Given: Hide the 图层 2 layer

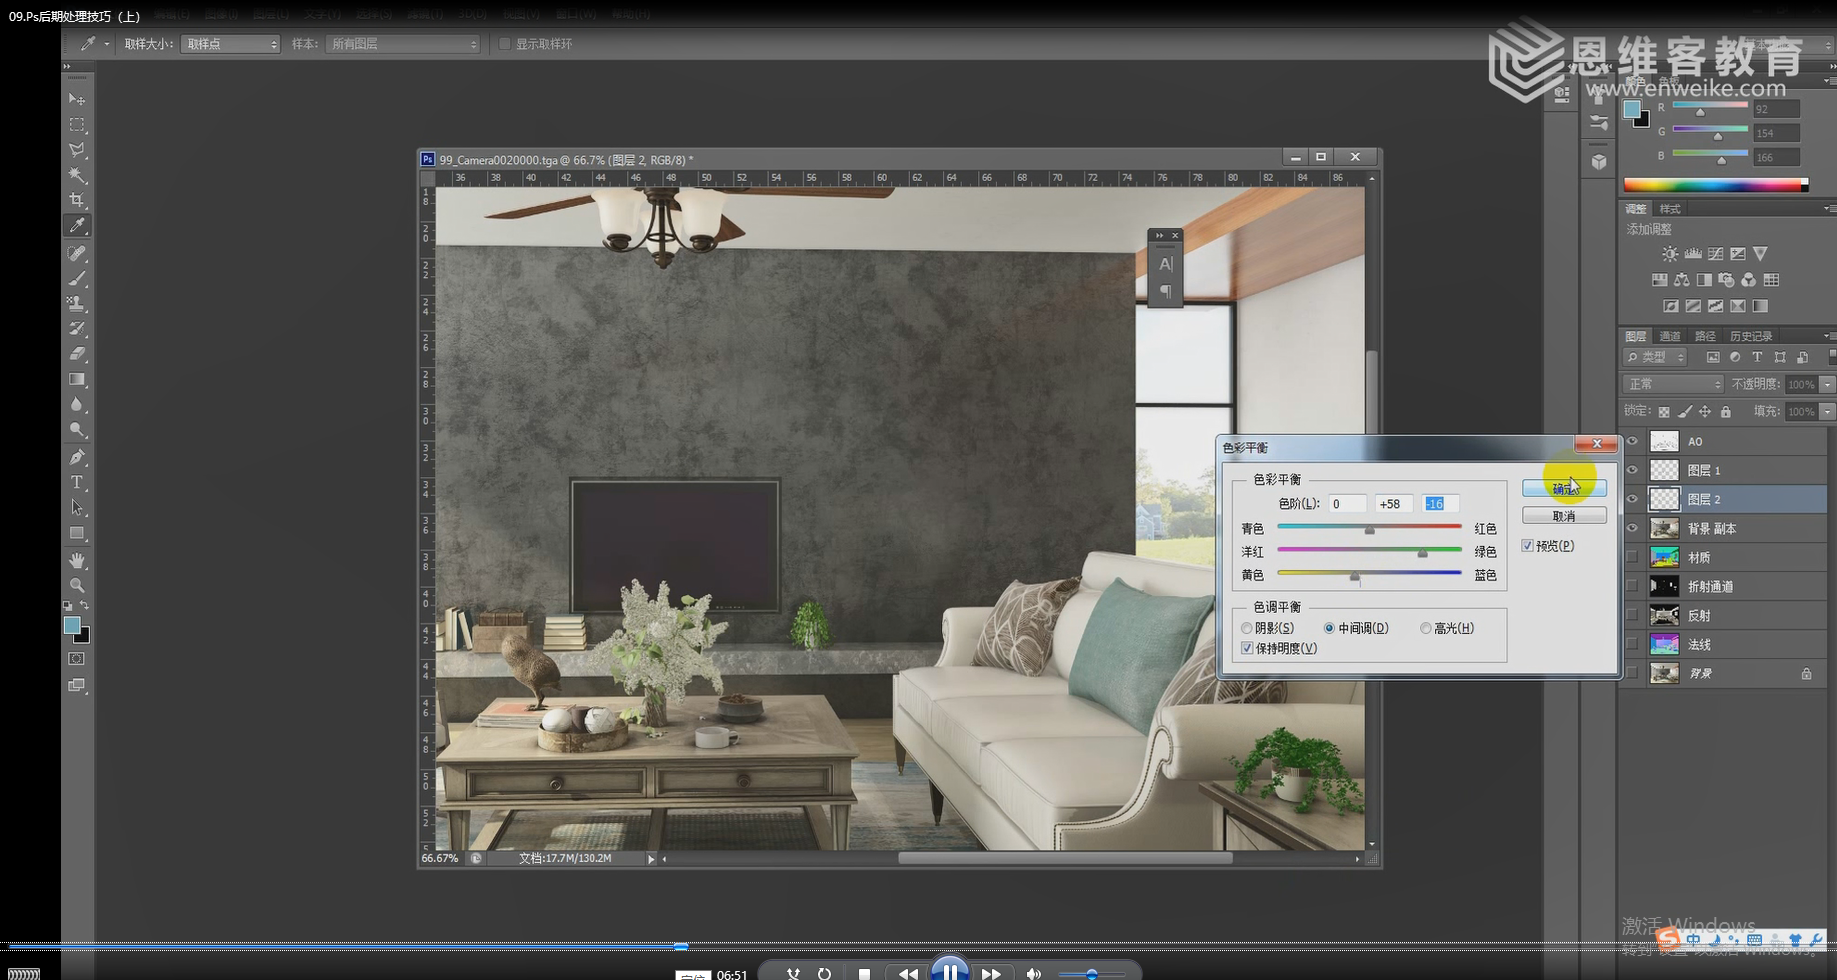Looking at the screenshot, I should click(1633, 499).
